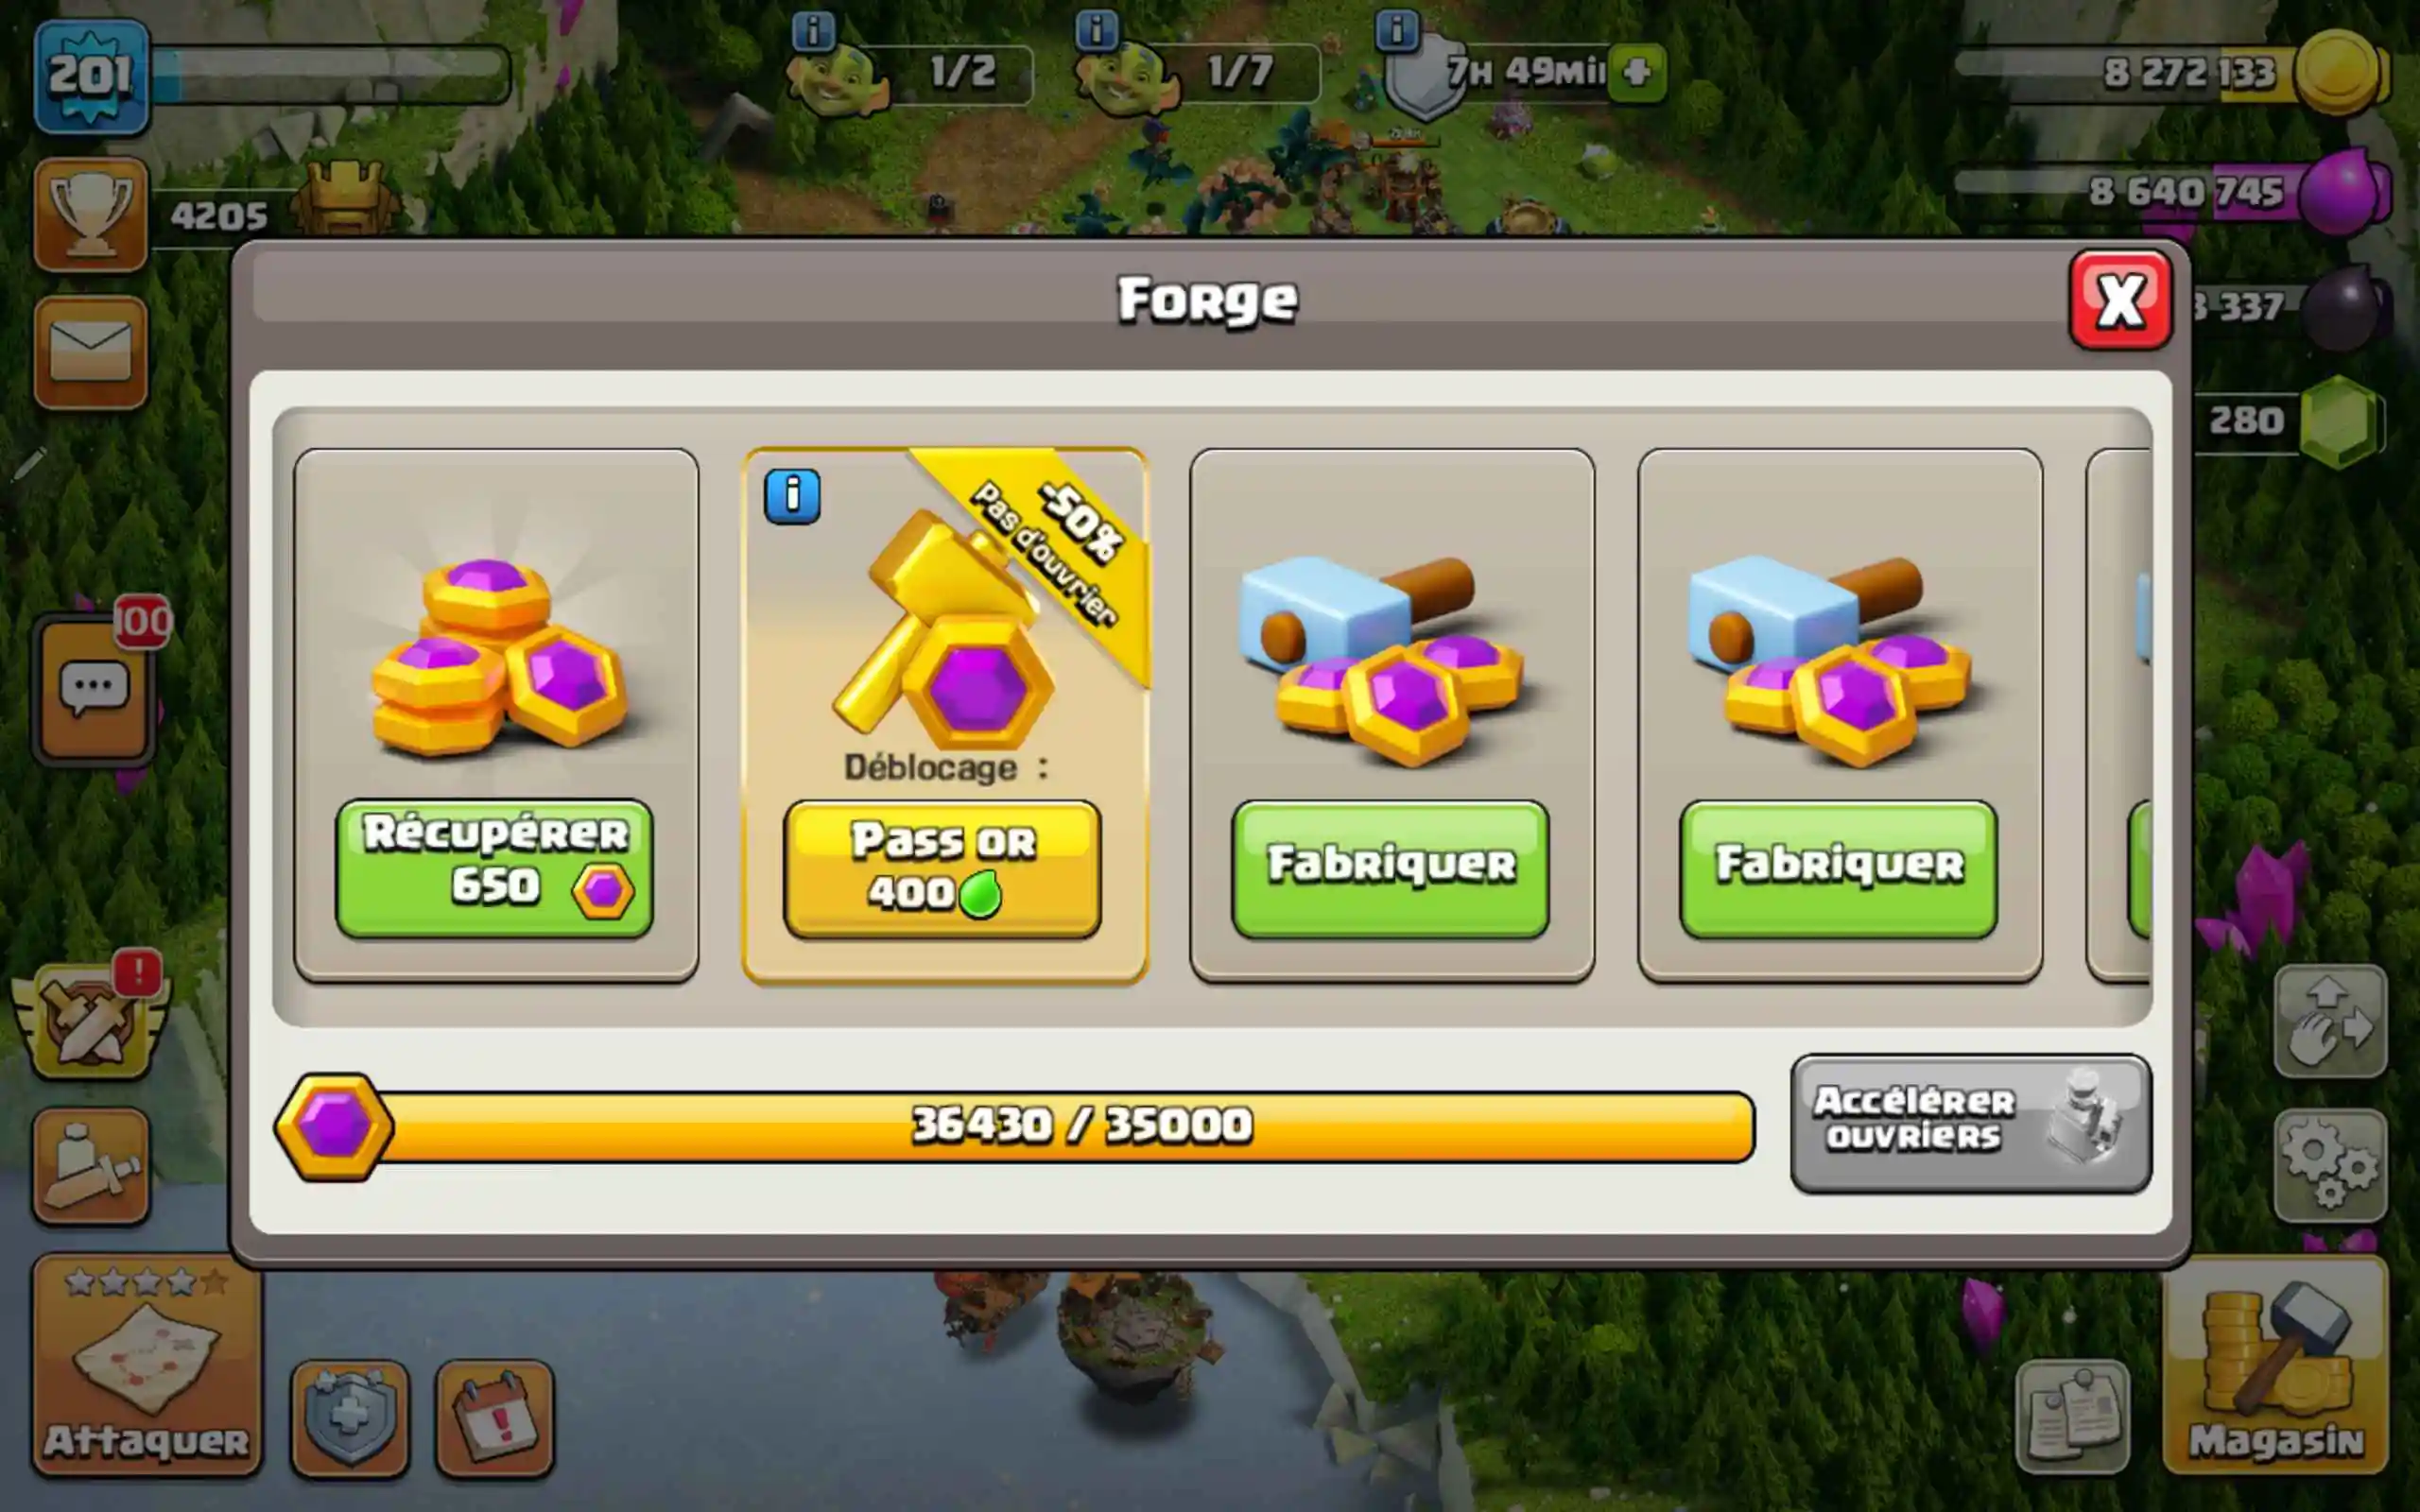The image size is (2420, 1512).
Task: Click the Pass Or 400 unlock button
Action: 942,868
